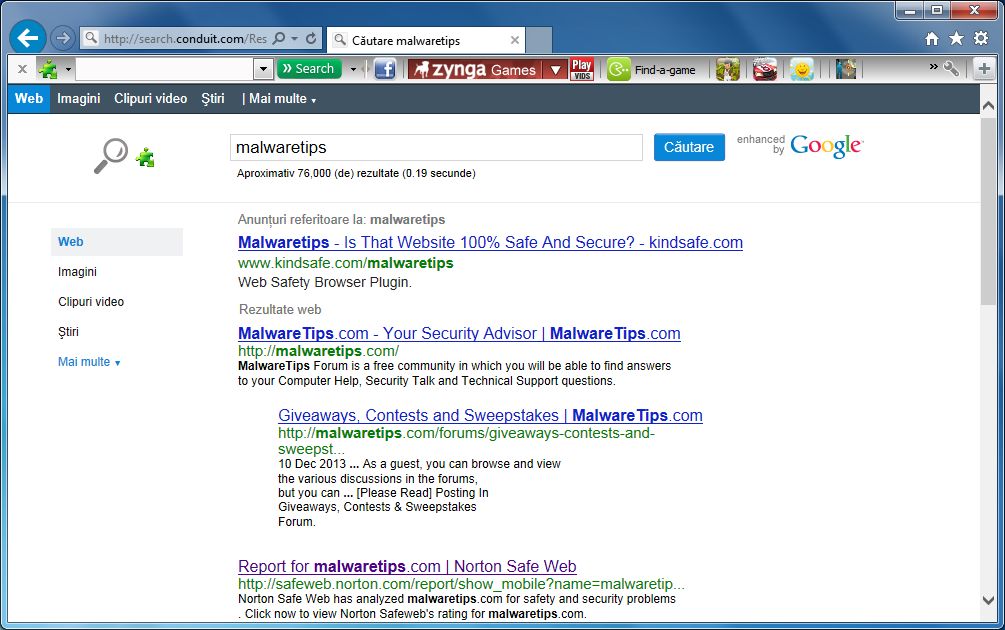Select the Web tab in top navigation
1005x630 pixels.
click(29, 99)
